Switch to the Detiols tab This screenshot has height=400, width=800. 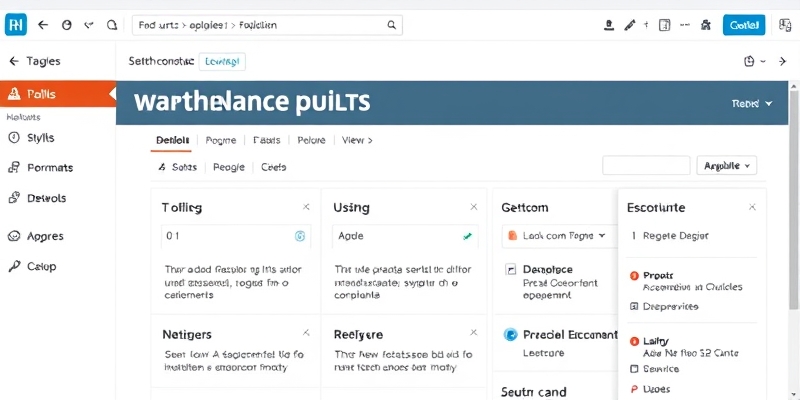click(172, 140)
